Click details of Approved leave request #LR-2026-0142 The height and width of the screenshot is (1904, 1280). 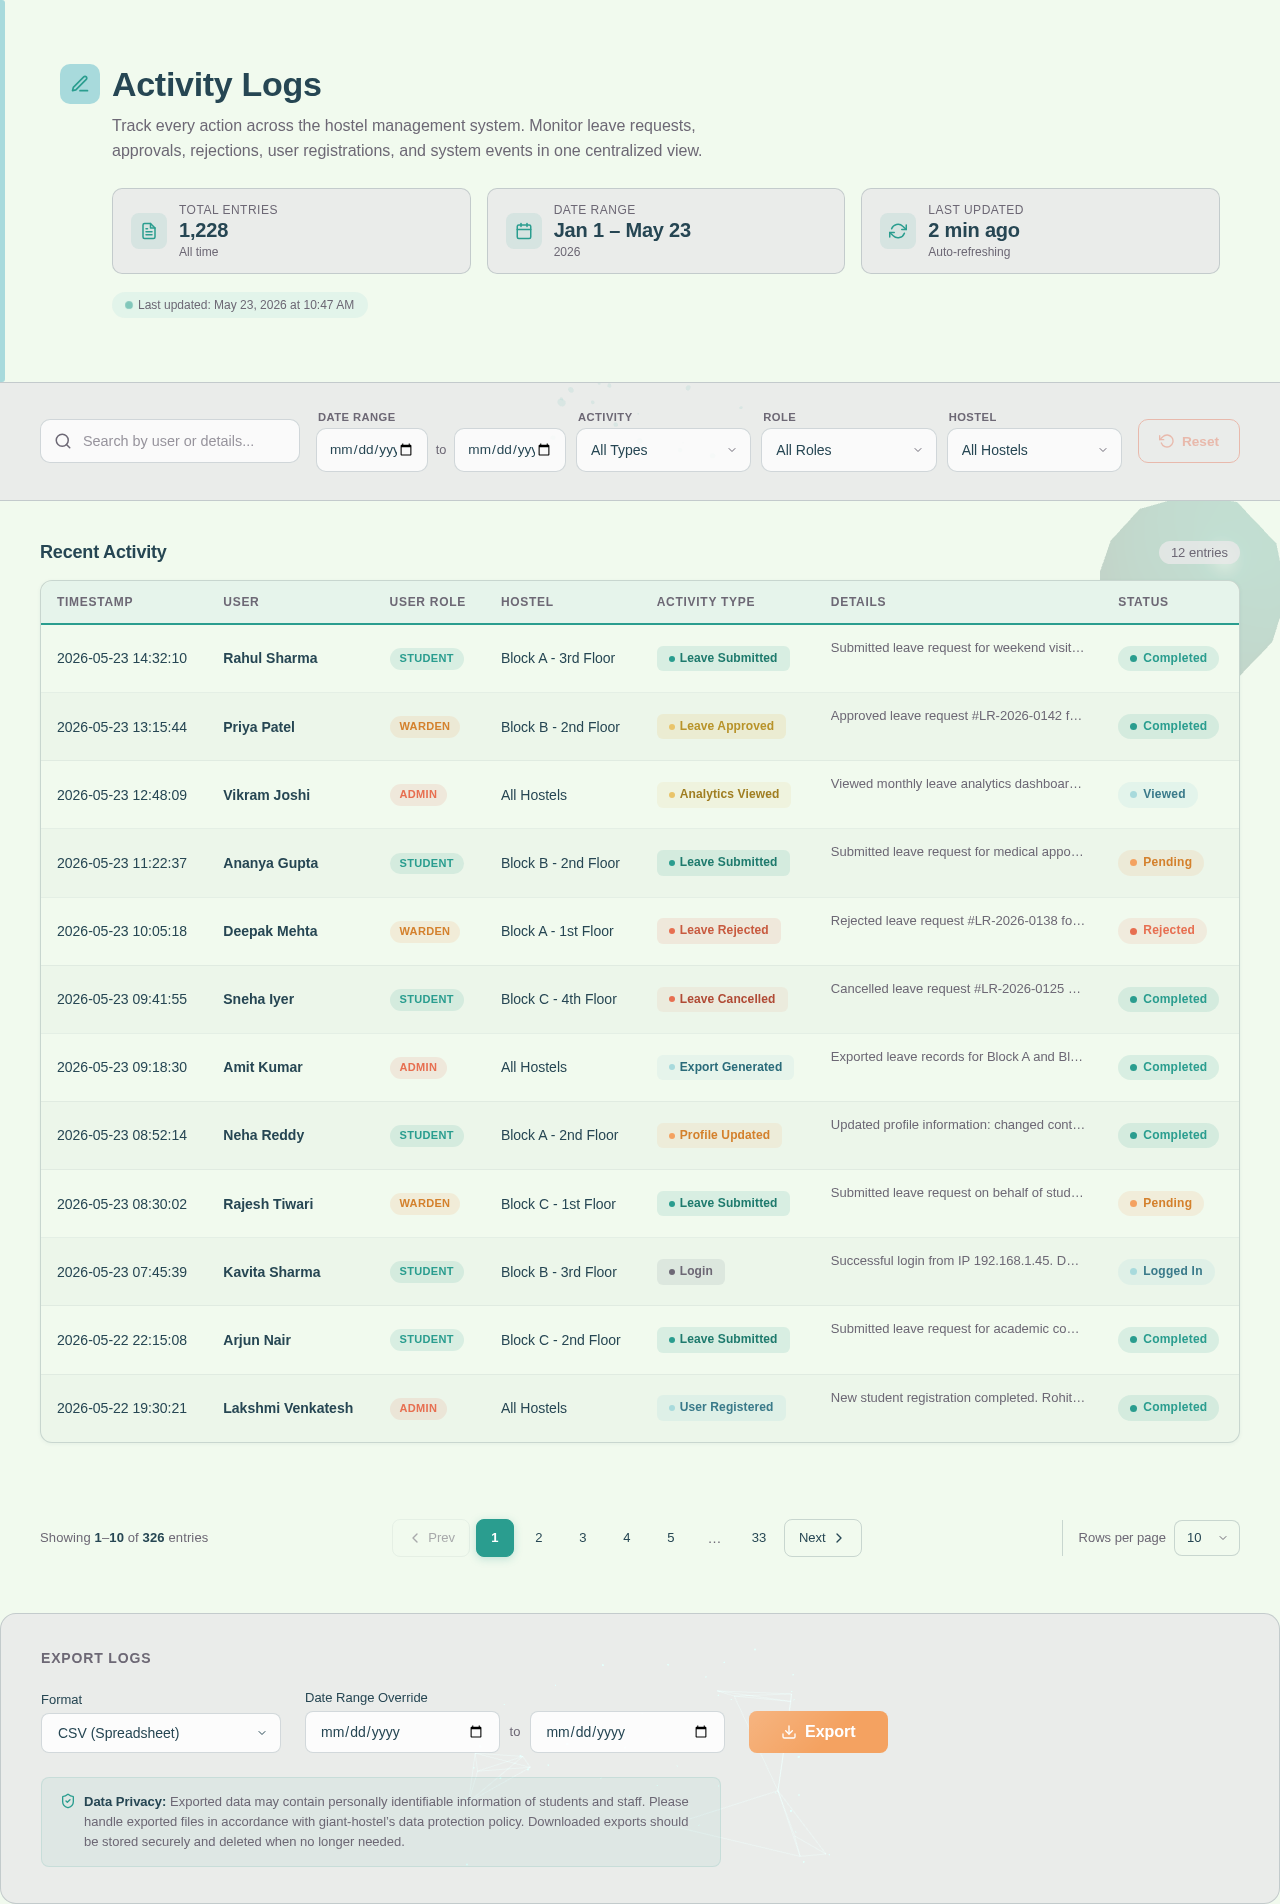[x=957, y=716]
